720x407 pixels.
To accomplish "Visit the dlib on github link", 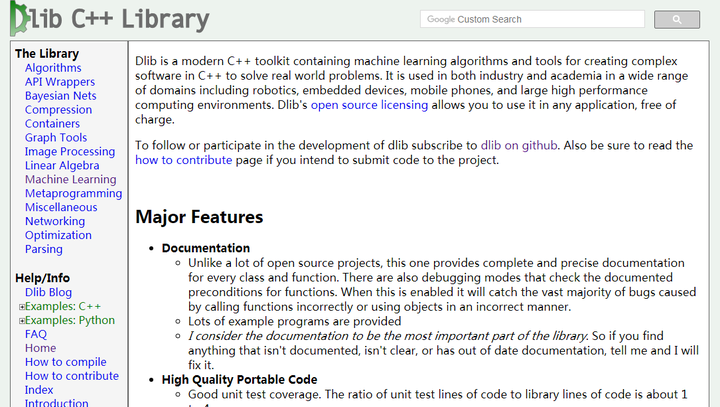I will click(x=519, y=145).
